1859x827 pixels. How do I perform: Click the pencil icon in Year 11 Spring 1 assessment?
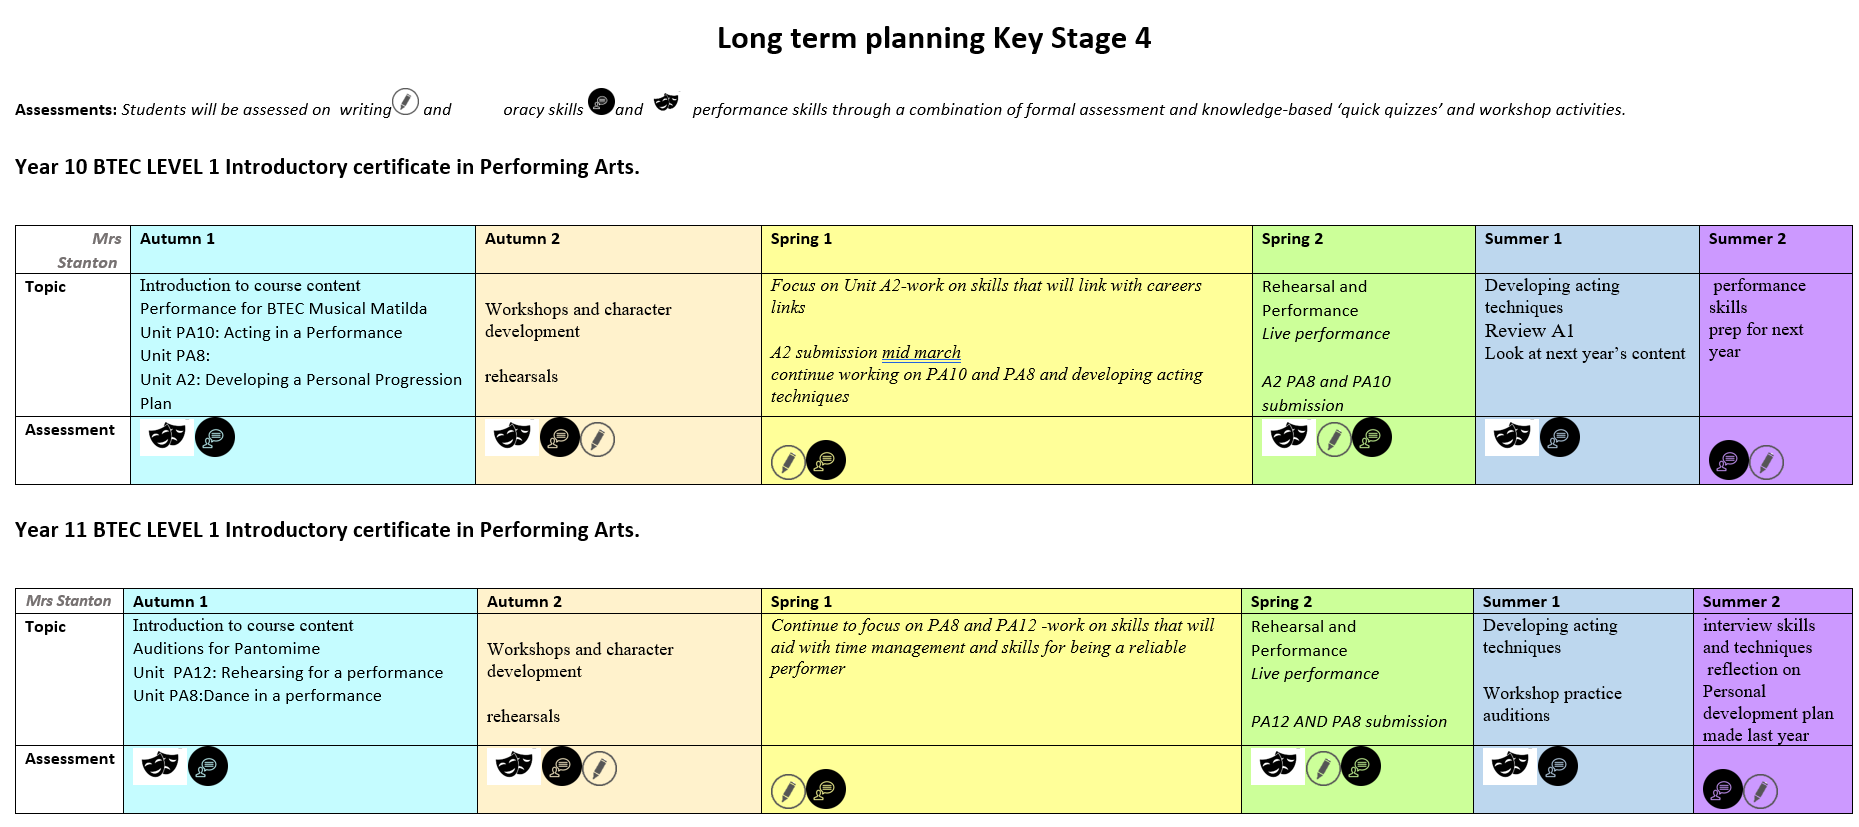tap(788, 791)
